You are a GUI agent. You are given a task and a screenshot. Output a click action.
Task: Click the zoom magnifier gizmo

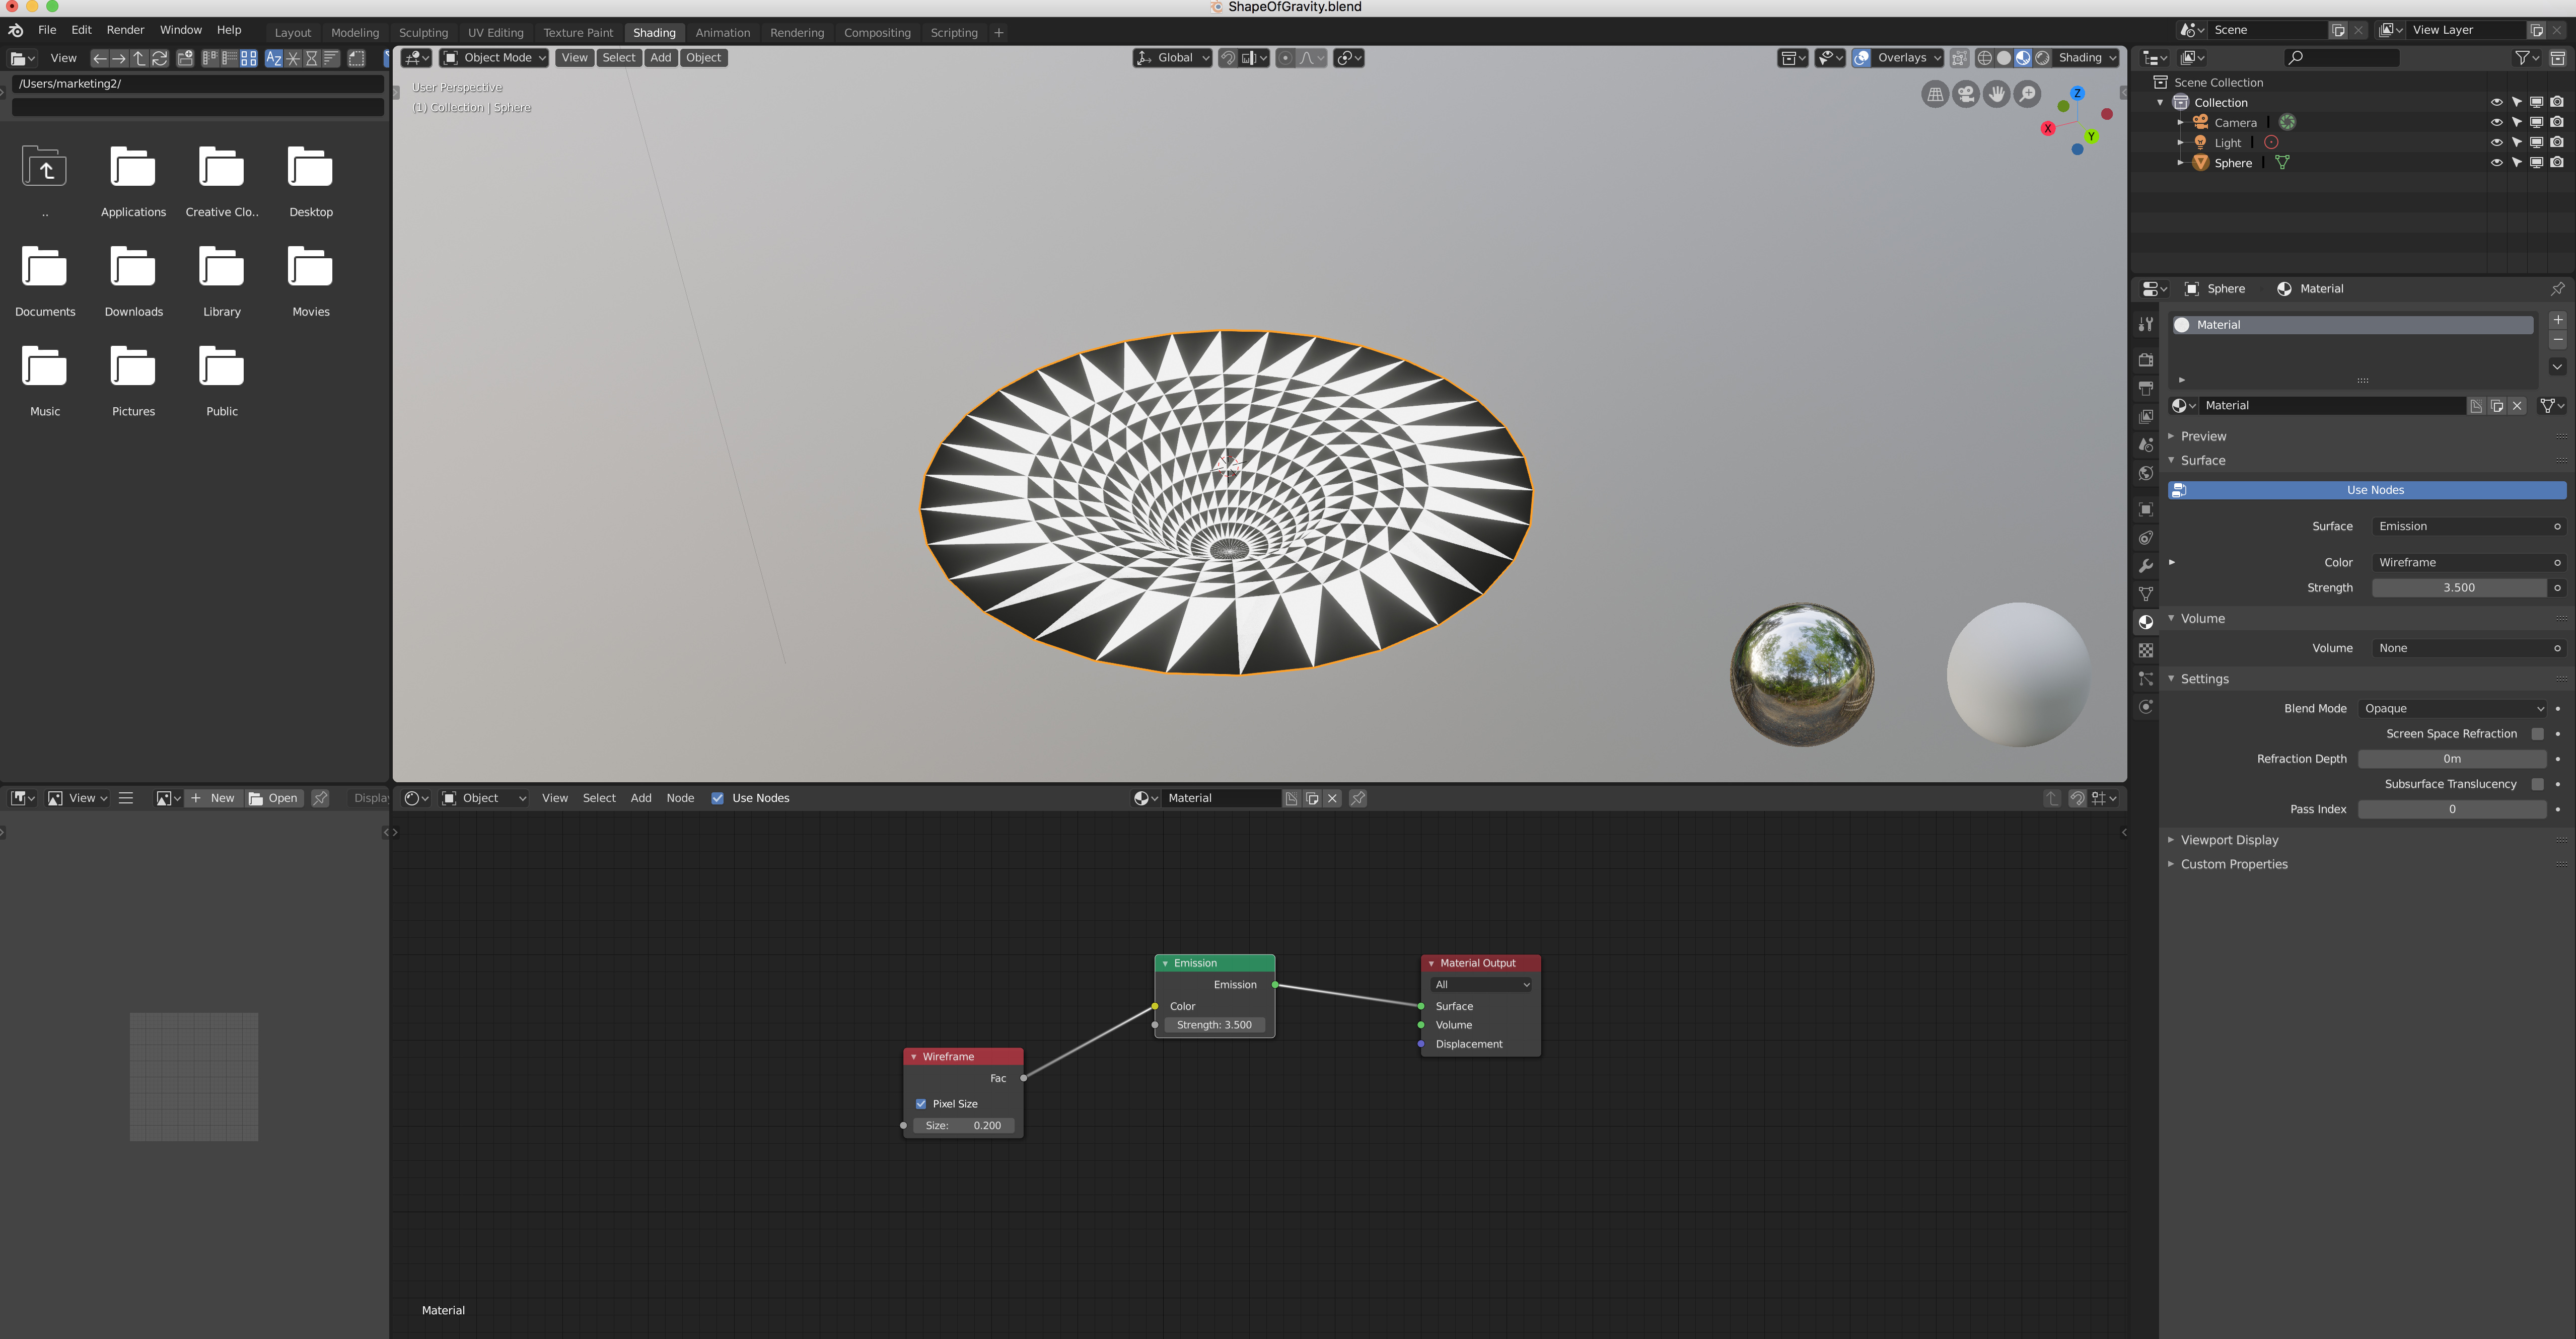pyautogui.click(x=2027, y=95)
